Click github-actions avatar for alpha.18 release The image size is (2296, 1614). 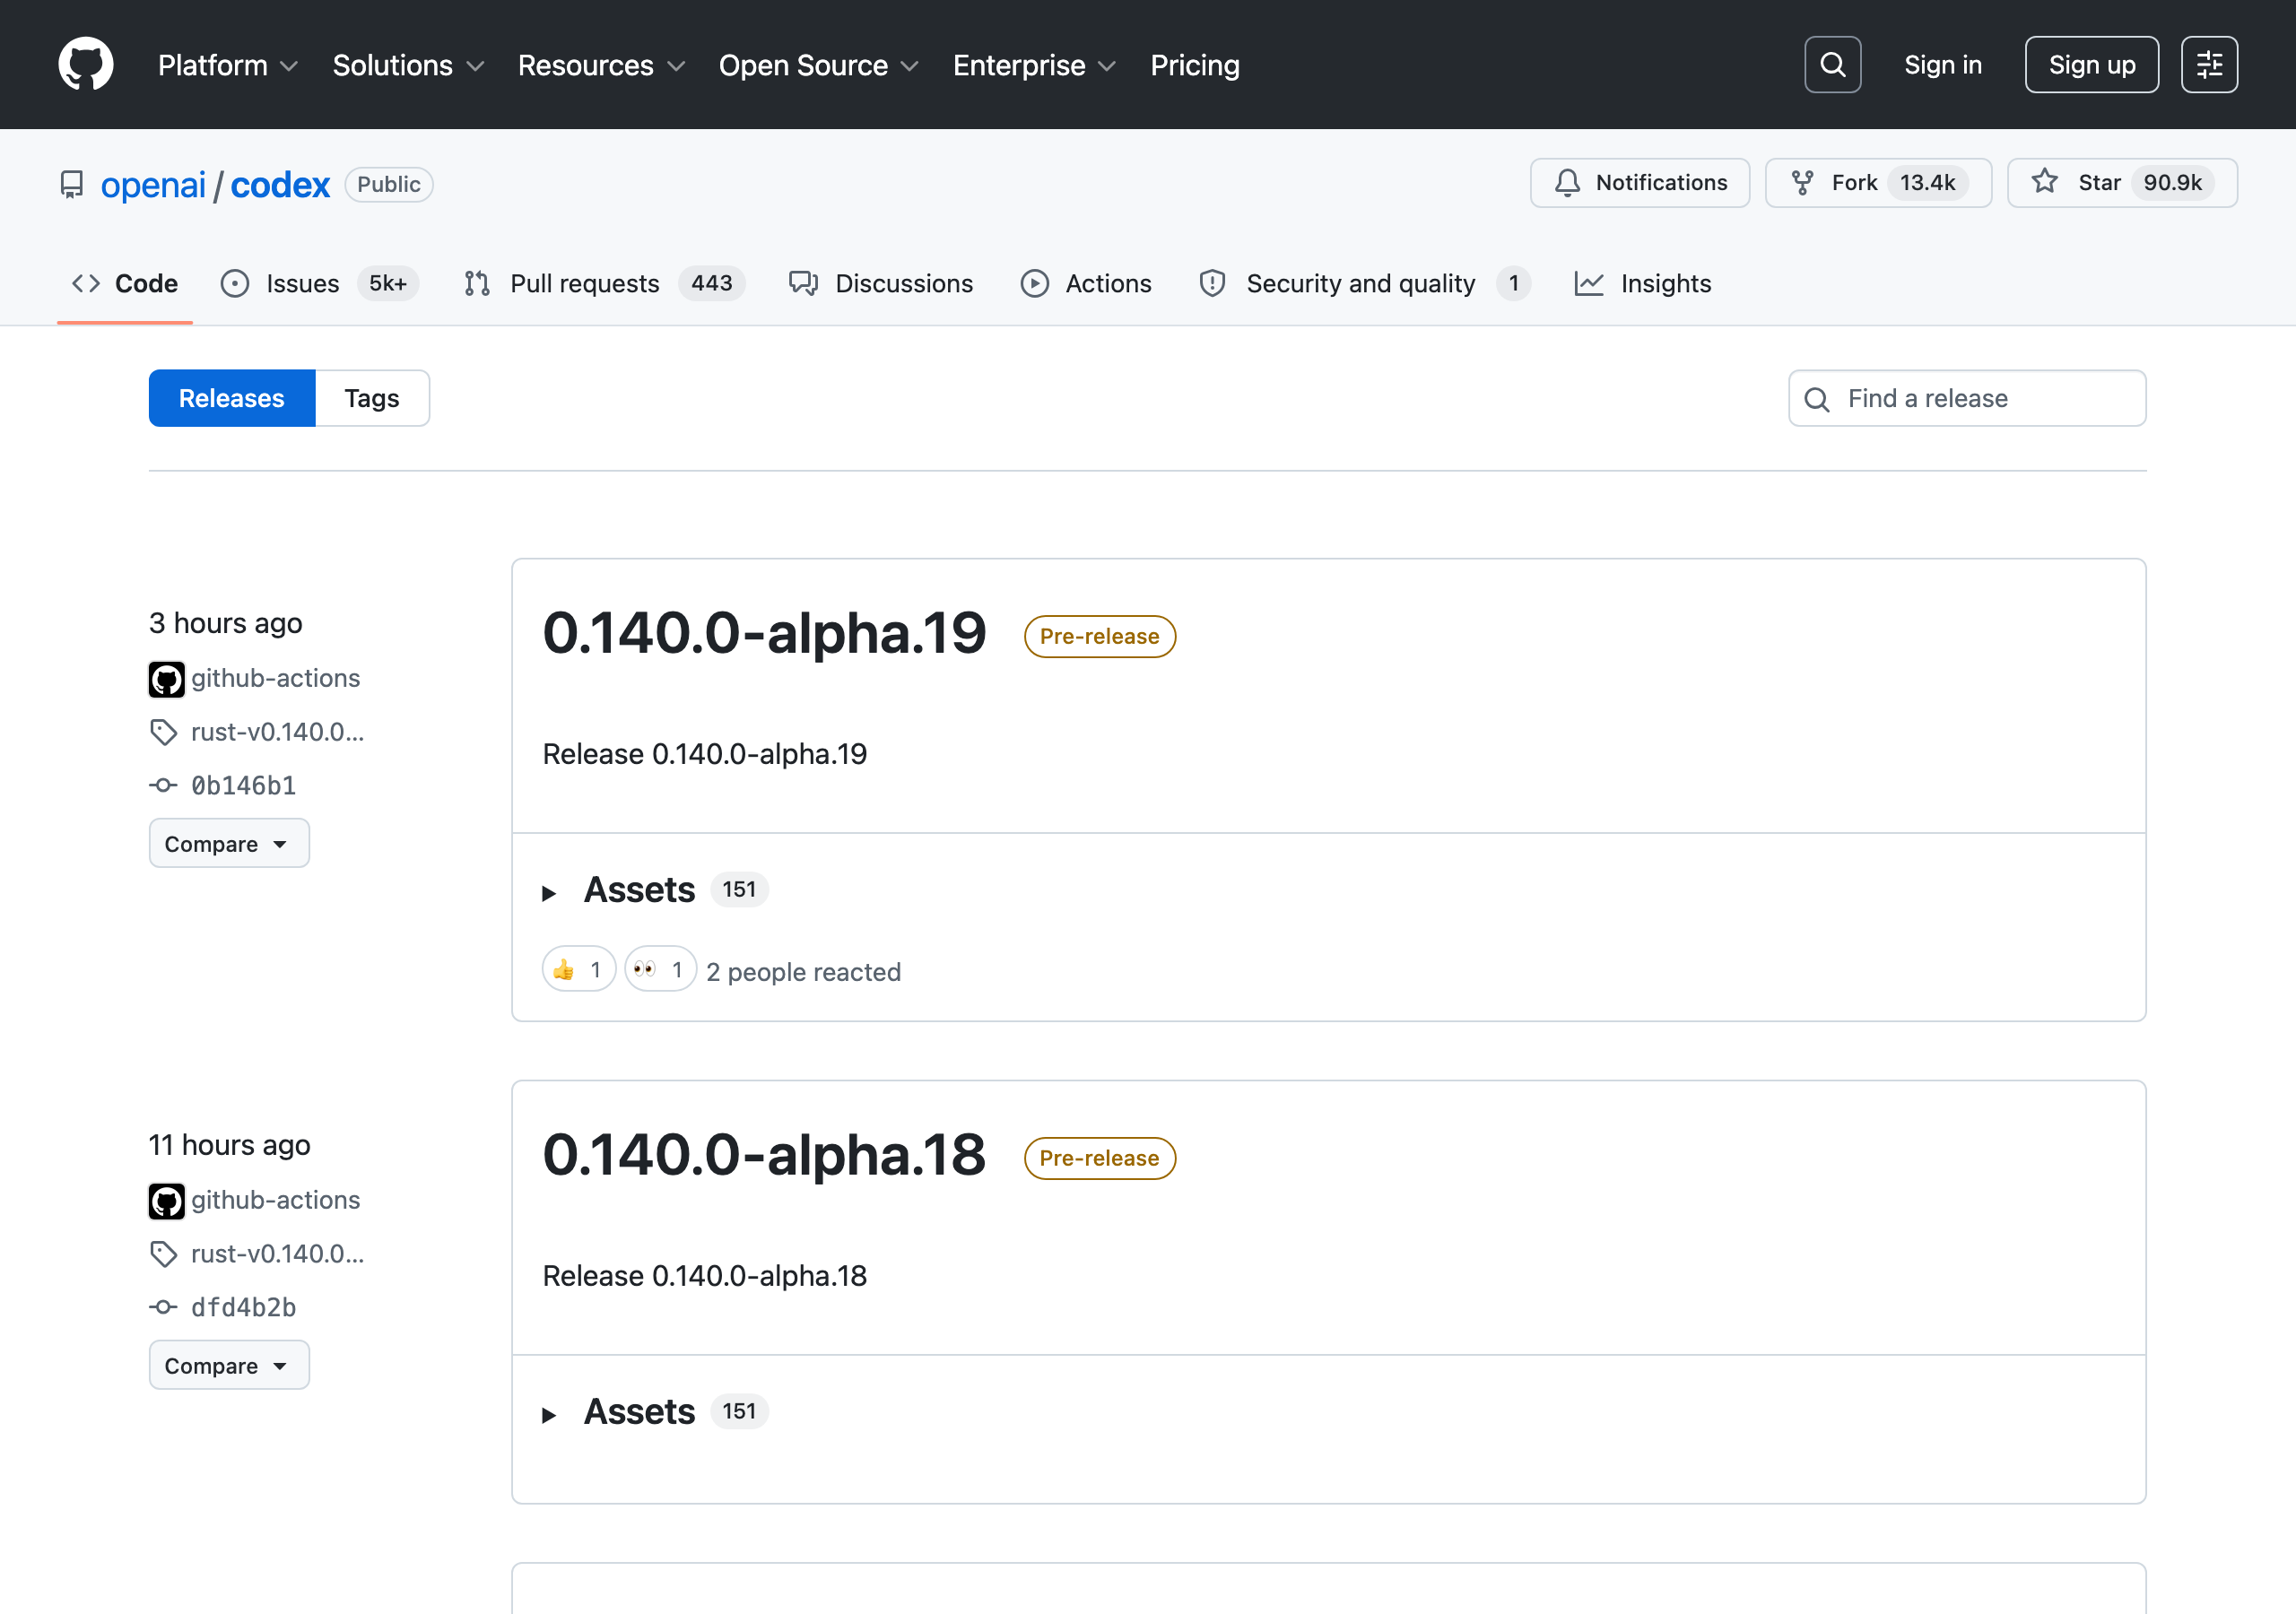point(167,1201)
